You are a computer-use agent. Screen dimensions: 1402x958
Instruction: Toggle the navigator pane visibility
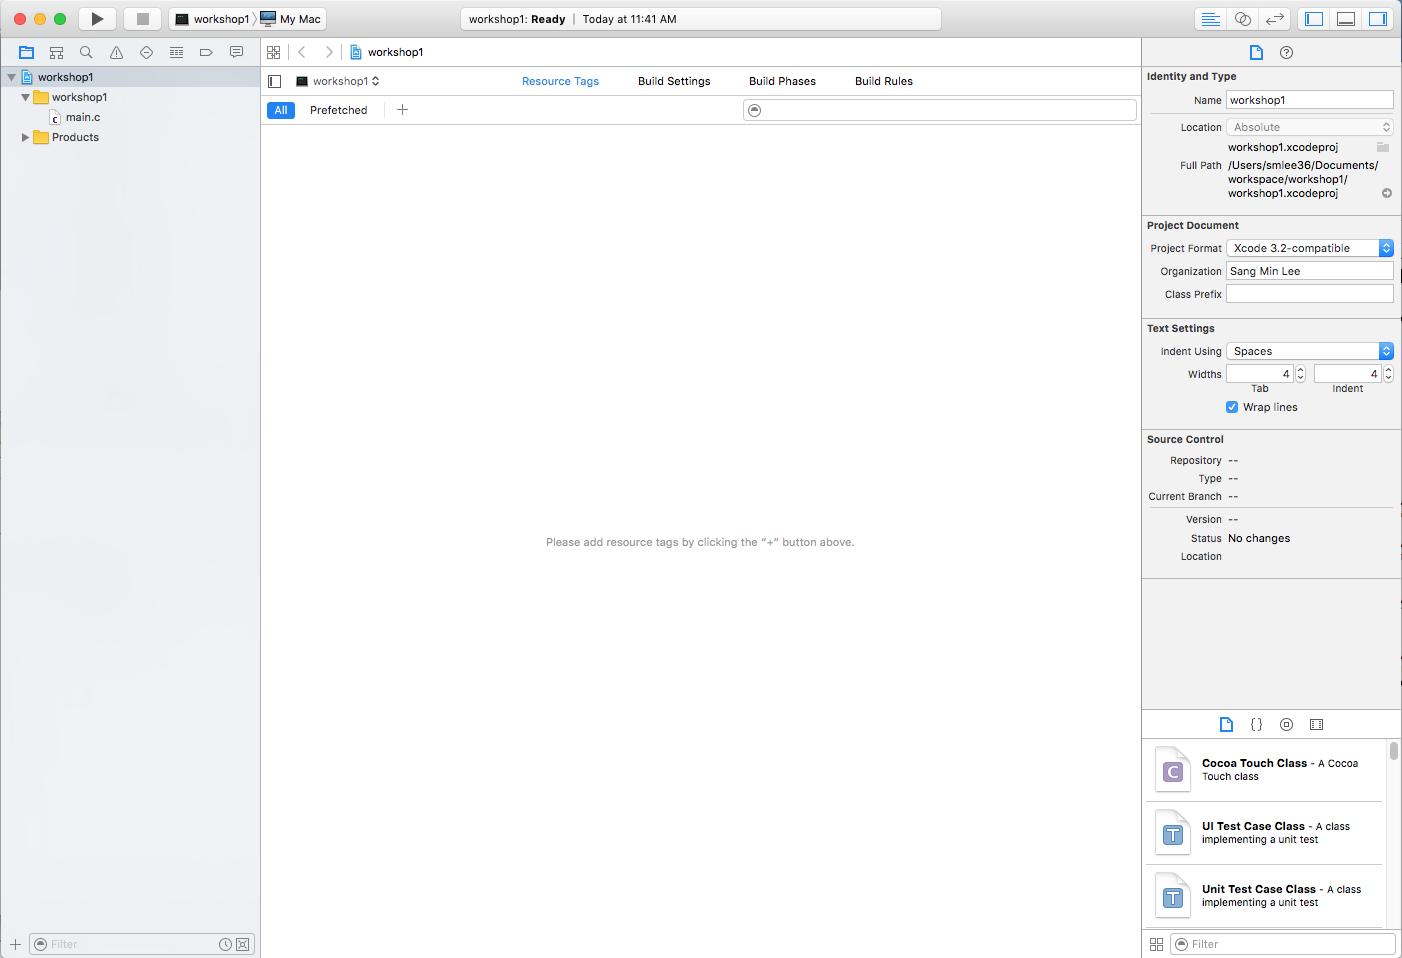[x=1314, y=19]
